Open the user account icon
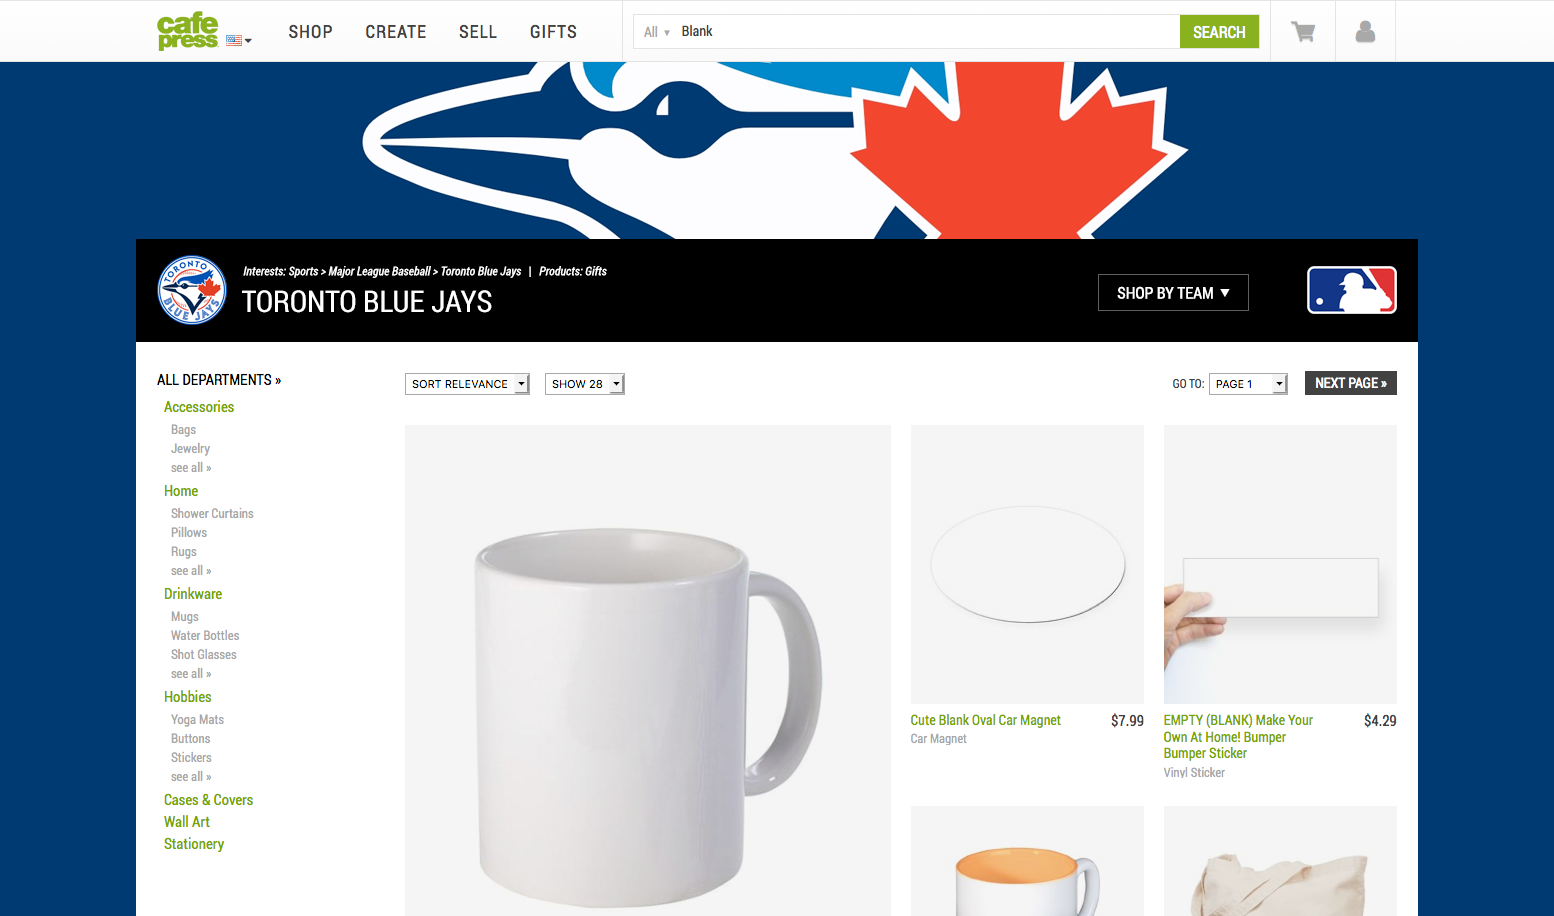The image size is (1554, 916). [x=1365, y=32]
